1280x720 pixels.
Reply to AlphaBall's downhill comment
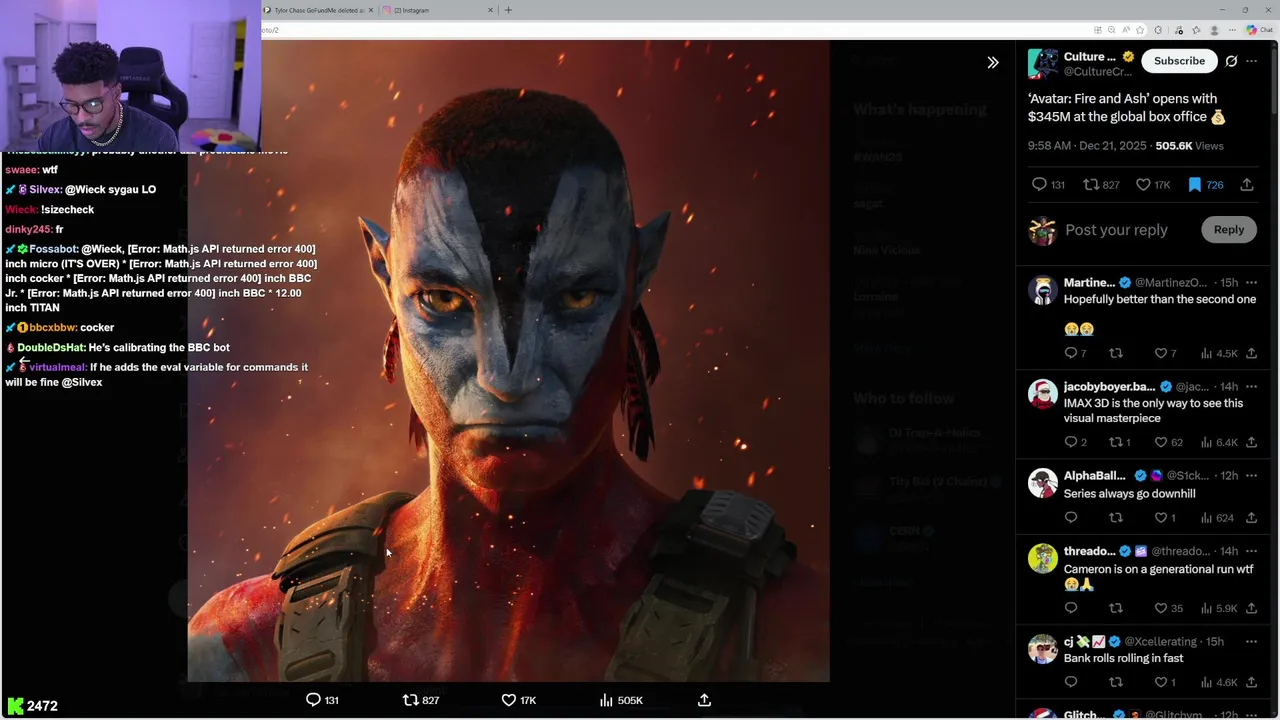tap(1071, 518)
